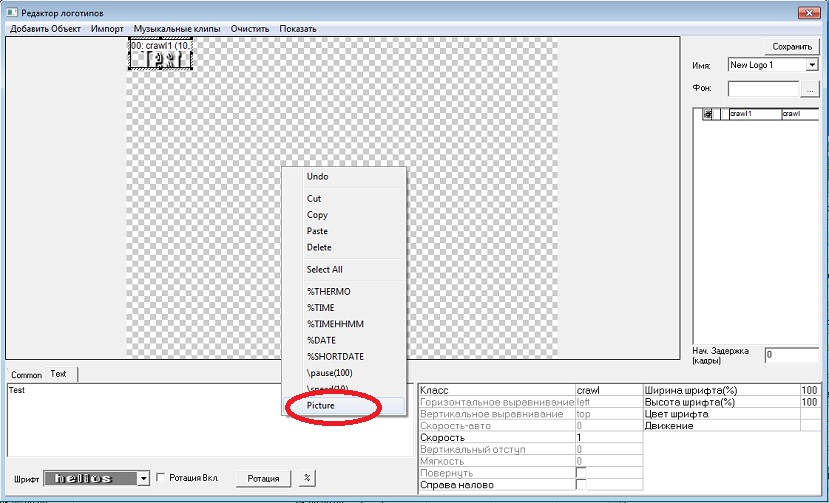Viewport: 829px width, 503px height.
Task: Click the Нач. Задержка input field
Action: click(x=791, y=355)
